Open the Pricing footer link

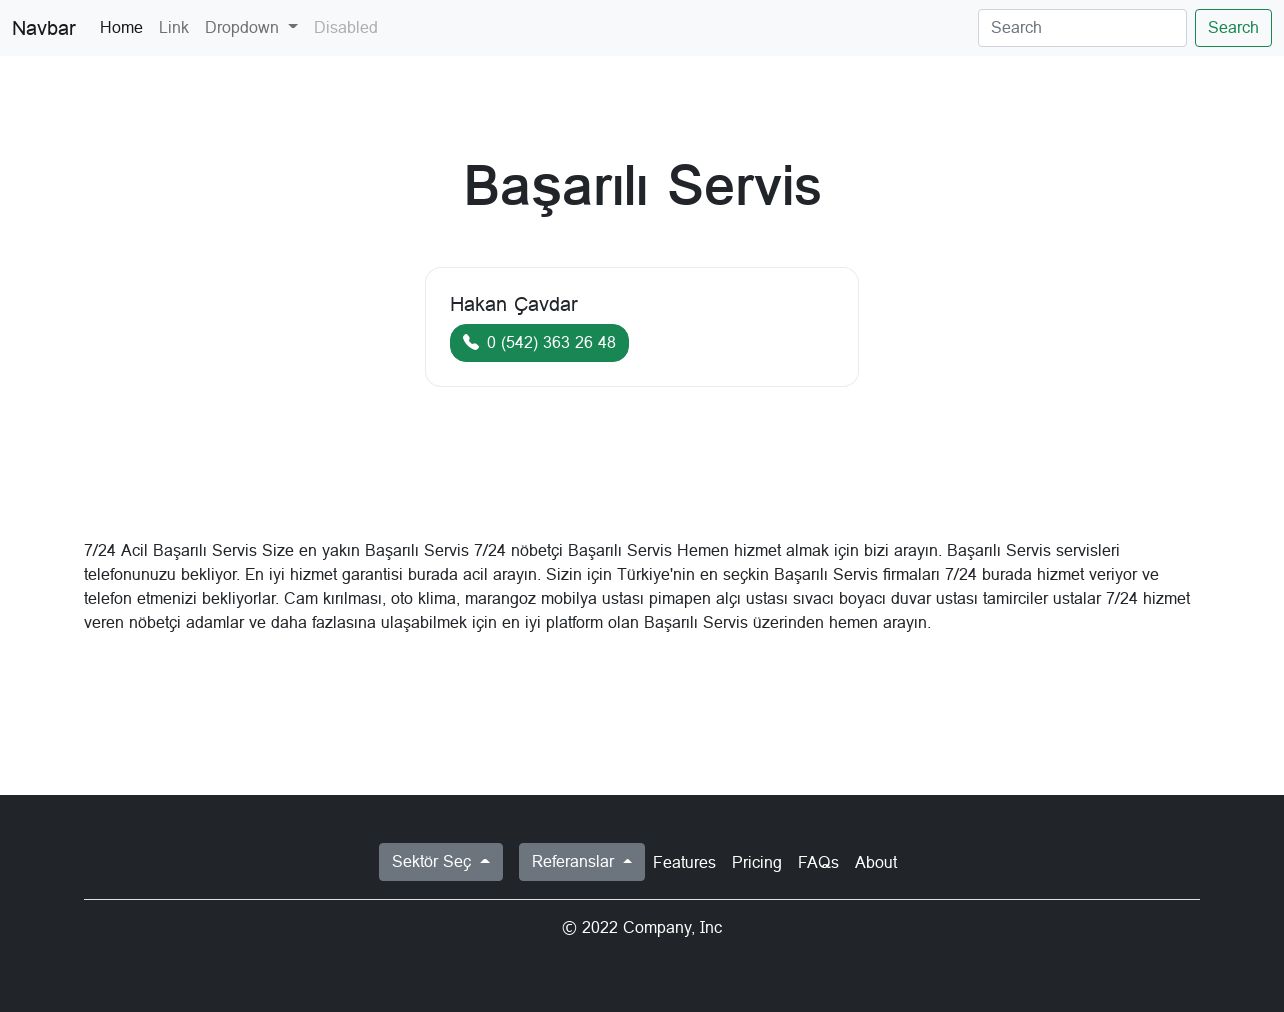(x=757, y=862)
